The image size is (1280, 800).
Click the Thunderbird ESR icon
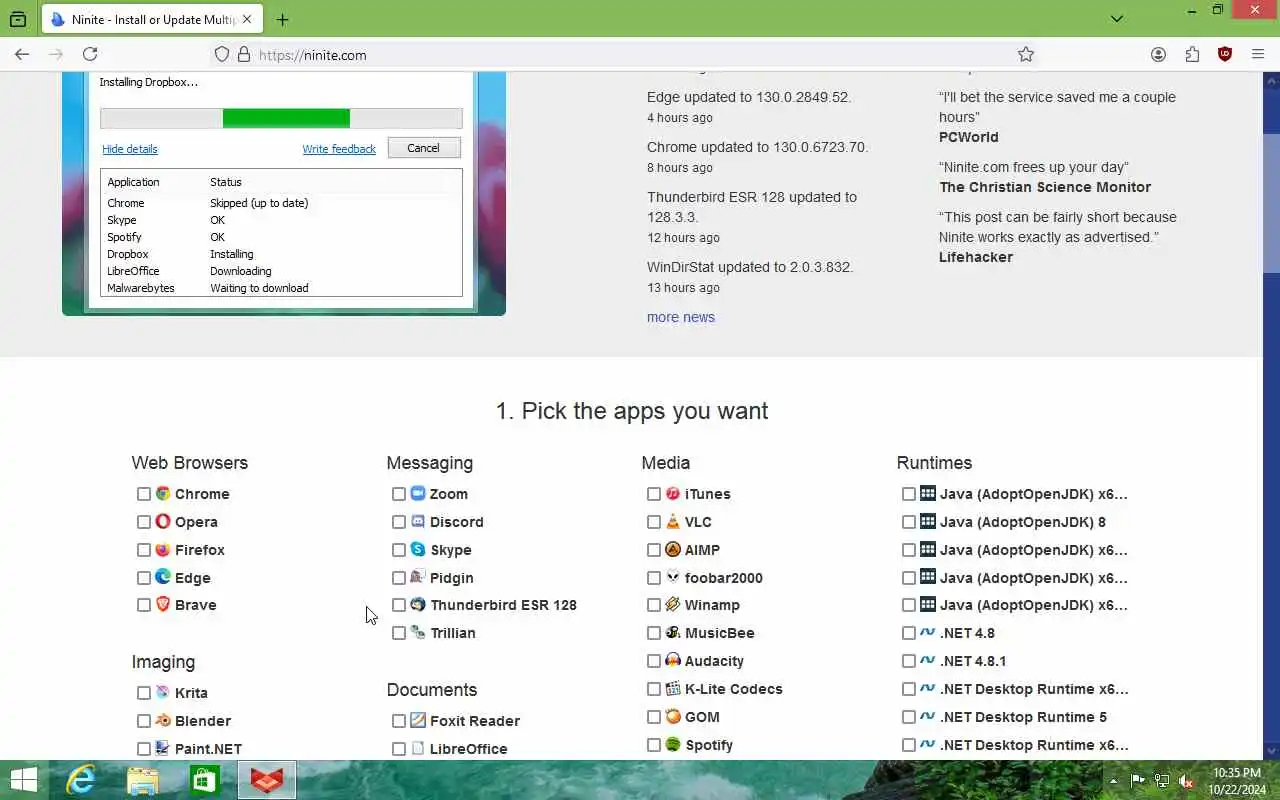pyautogui.click(x=418, y=605)
